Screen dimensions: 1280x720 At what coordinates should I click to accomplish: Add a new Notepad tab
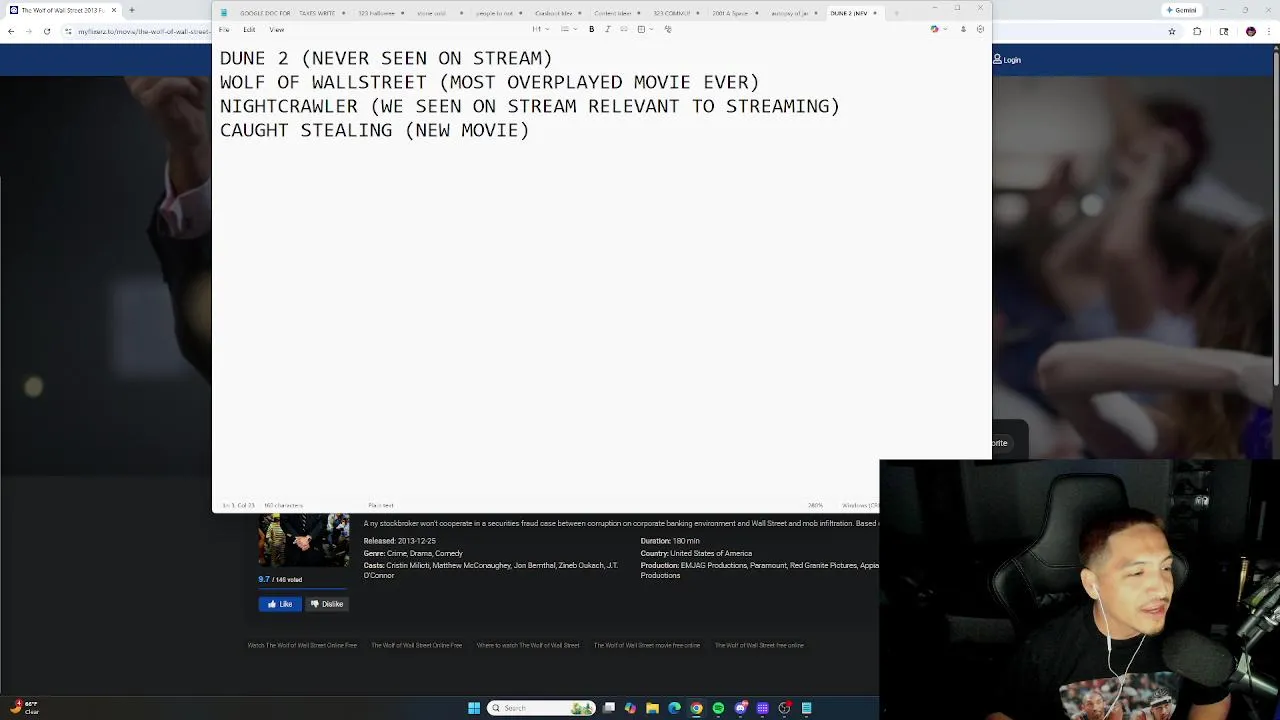[x=896, y=13]
